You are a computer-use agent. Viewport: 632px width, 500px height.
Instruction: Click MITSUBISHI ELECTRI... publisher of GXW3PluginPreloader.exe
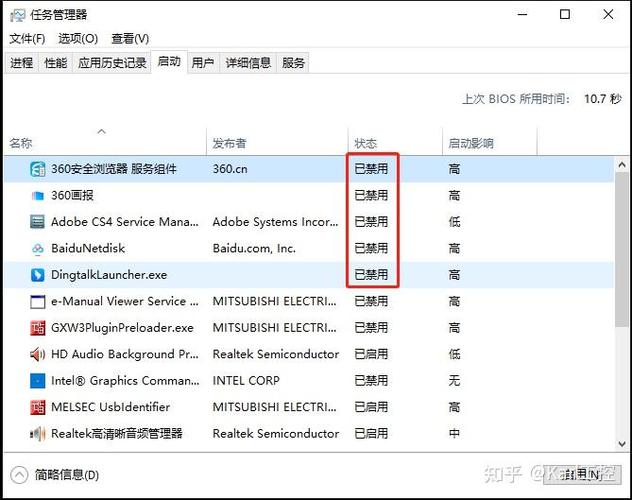pos(274,328)
